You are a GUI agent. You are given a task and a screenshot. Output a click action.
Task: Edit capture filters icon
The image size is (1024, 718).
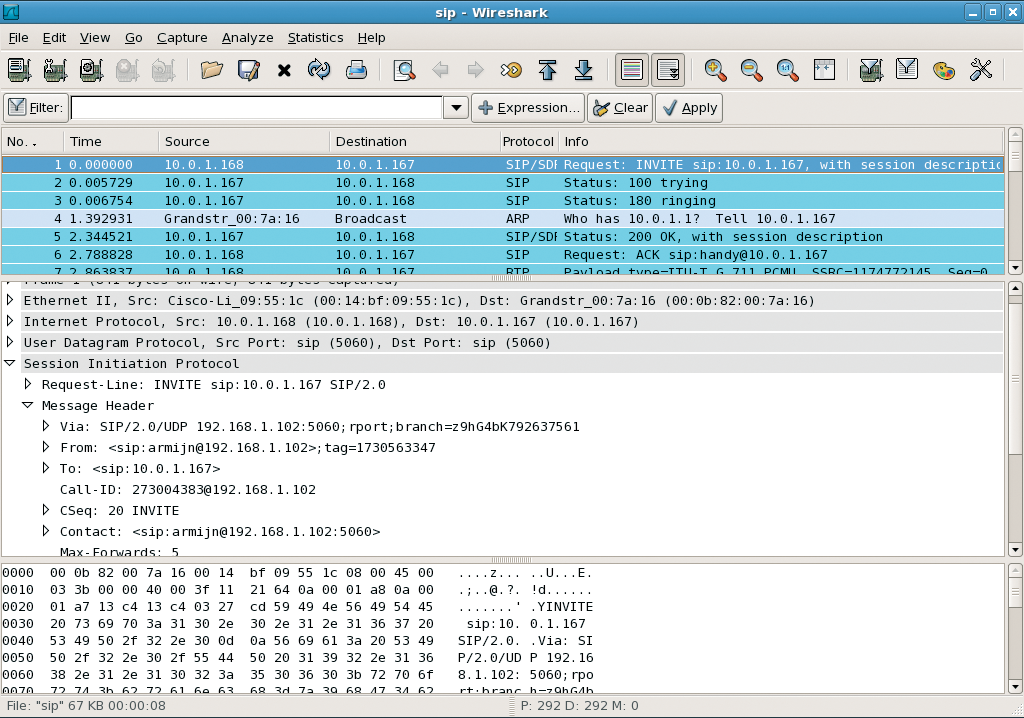[871, 69]
